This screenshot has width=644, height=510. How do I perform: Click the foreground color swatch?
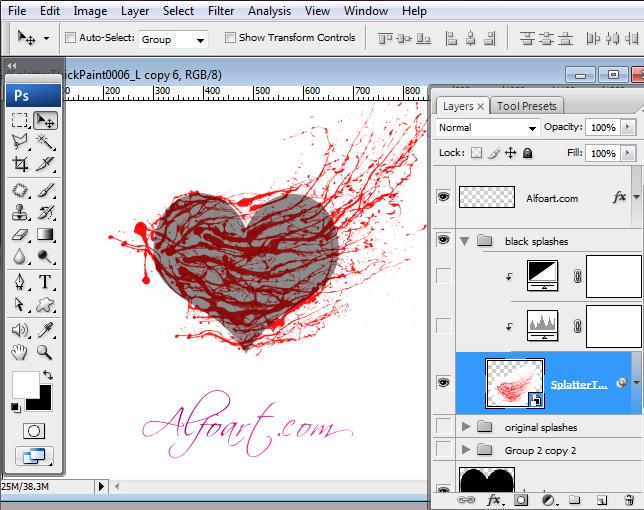23,384
